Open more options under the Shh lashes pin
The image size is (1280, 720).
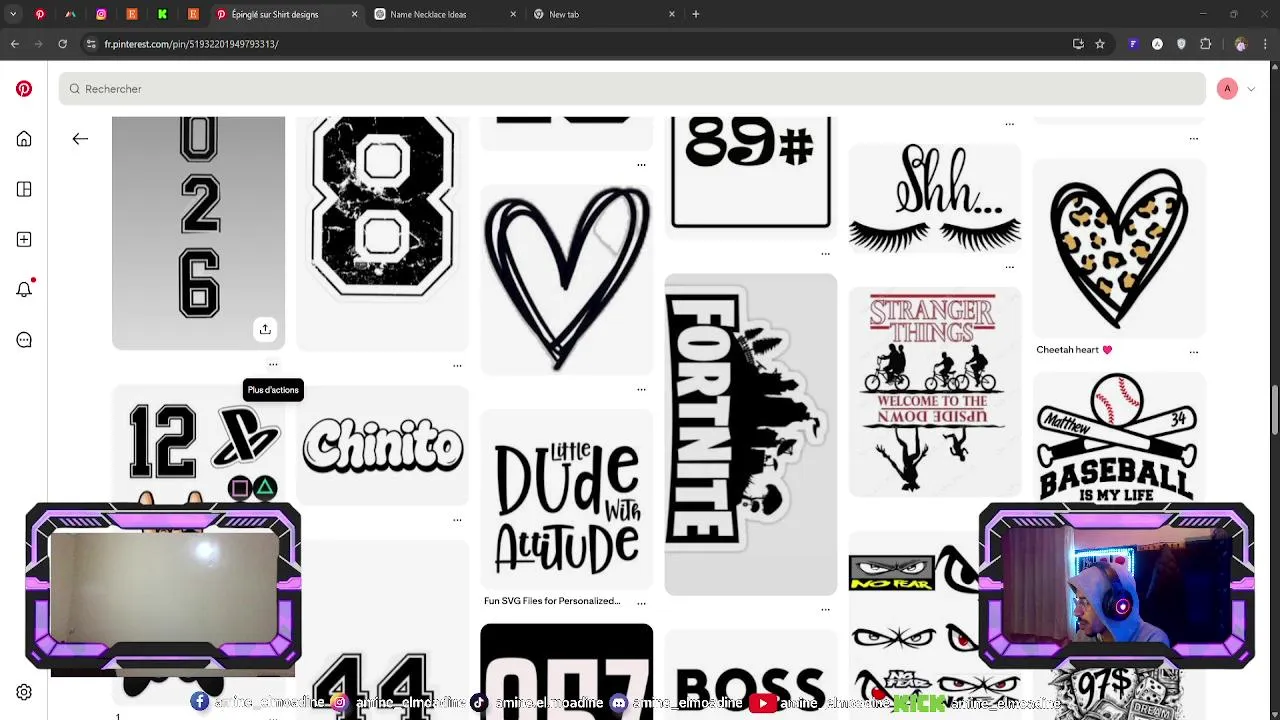point(1009,267)
